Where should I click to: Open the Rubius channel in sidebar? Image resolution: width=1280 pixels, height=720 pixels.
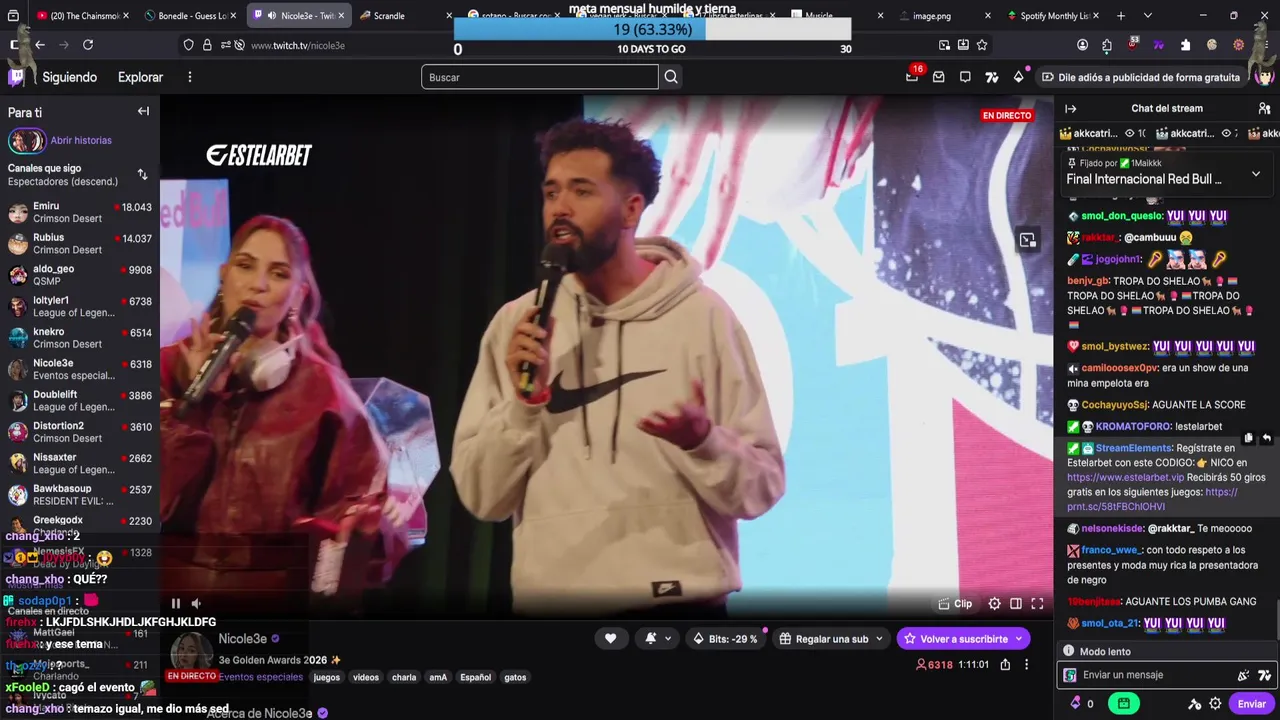(80, 244)
